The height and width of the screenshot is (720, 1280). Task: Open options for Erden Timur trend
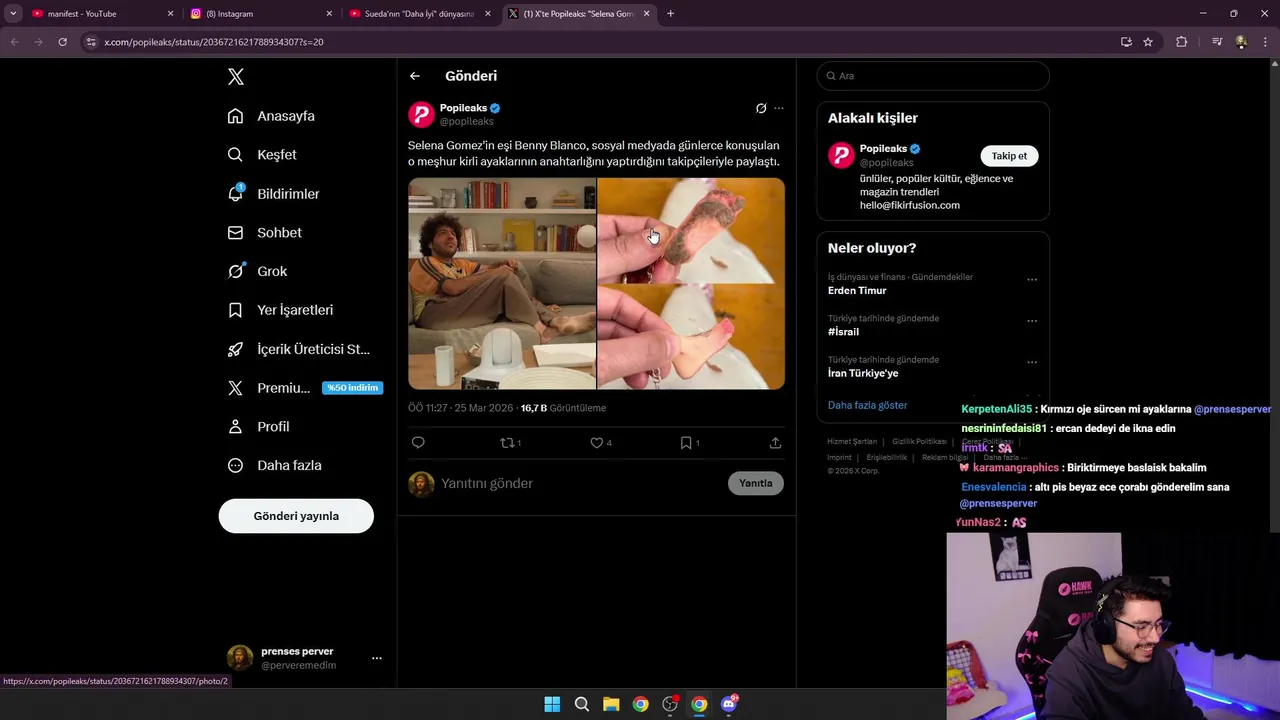1032,279
